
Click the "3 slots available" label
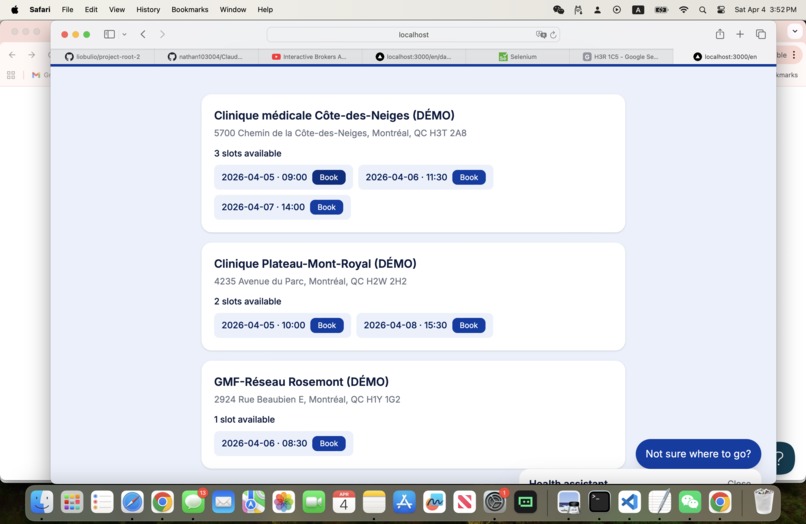pyautogui.click(x=248, y=153)
